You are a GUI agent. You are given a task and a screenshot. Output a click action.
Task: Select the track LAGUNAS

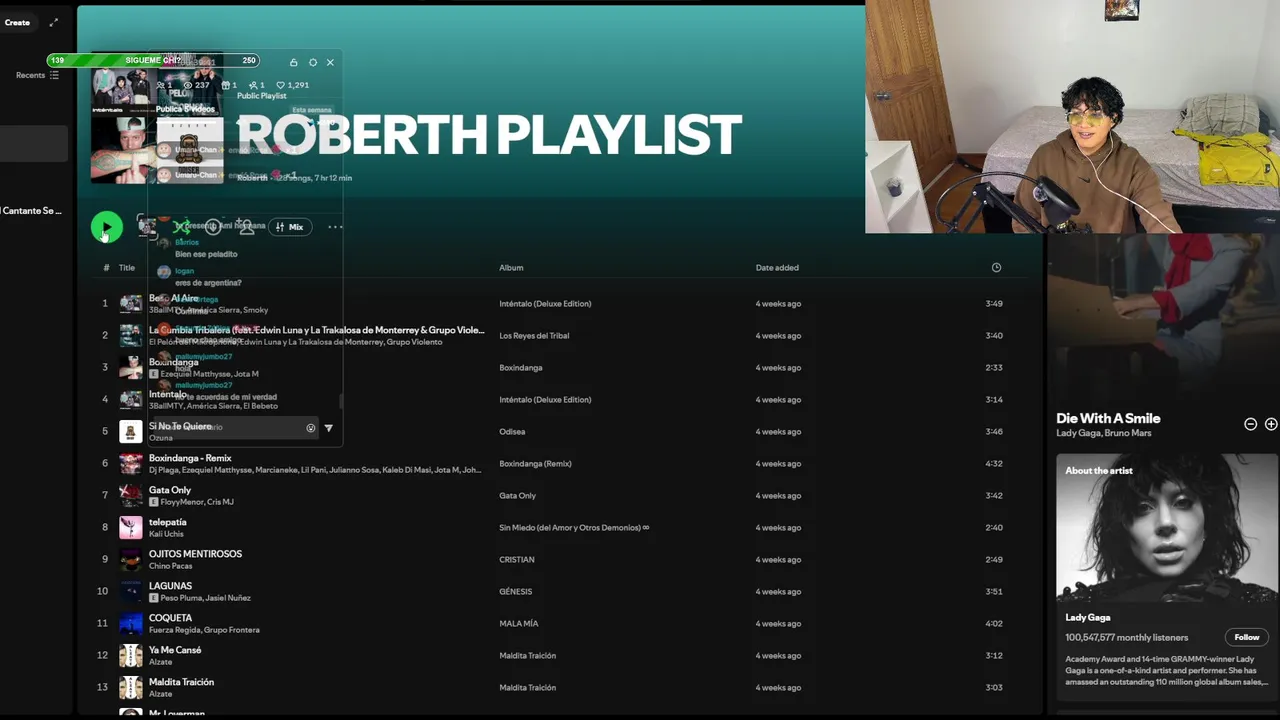coord(170,586)
